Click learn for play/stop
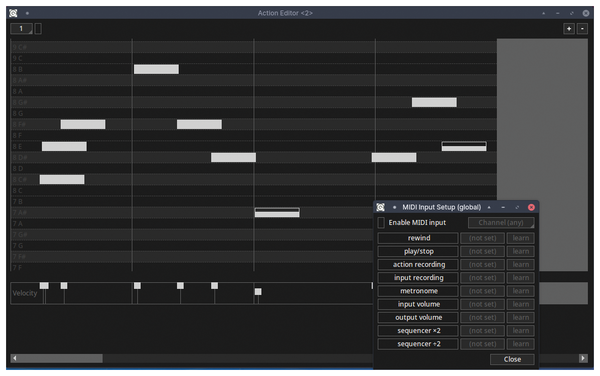 [520, 251]
